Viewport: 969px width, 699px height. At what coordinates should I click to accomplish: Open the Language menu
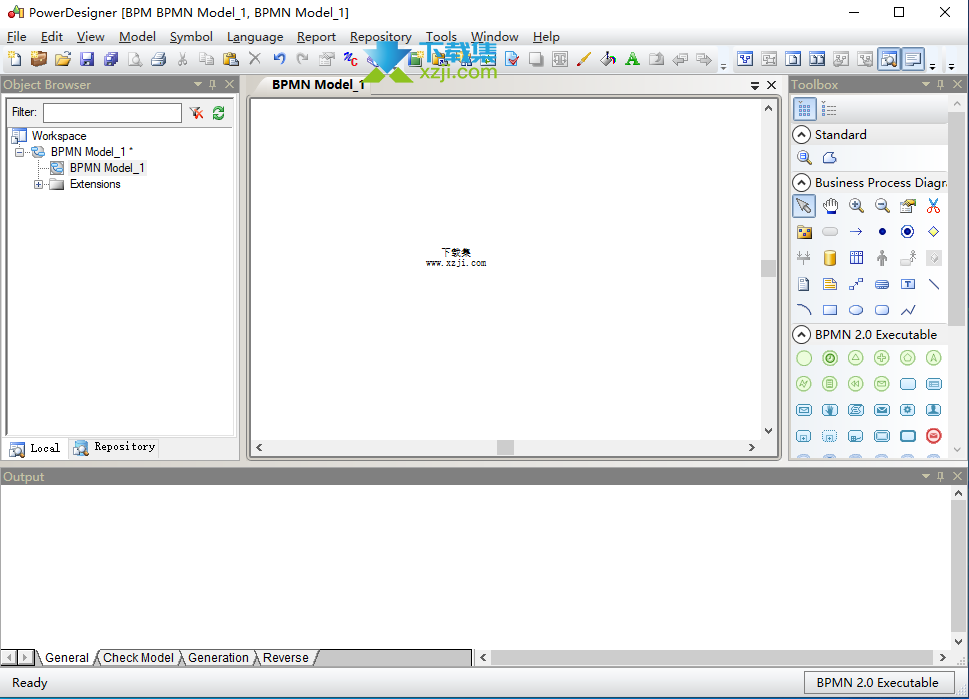[255, 37]
